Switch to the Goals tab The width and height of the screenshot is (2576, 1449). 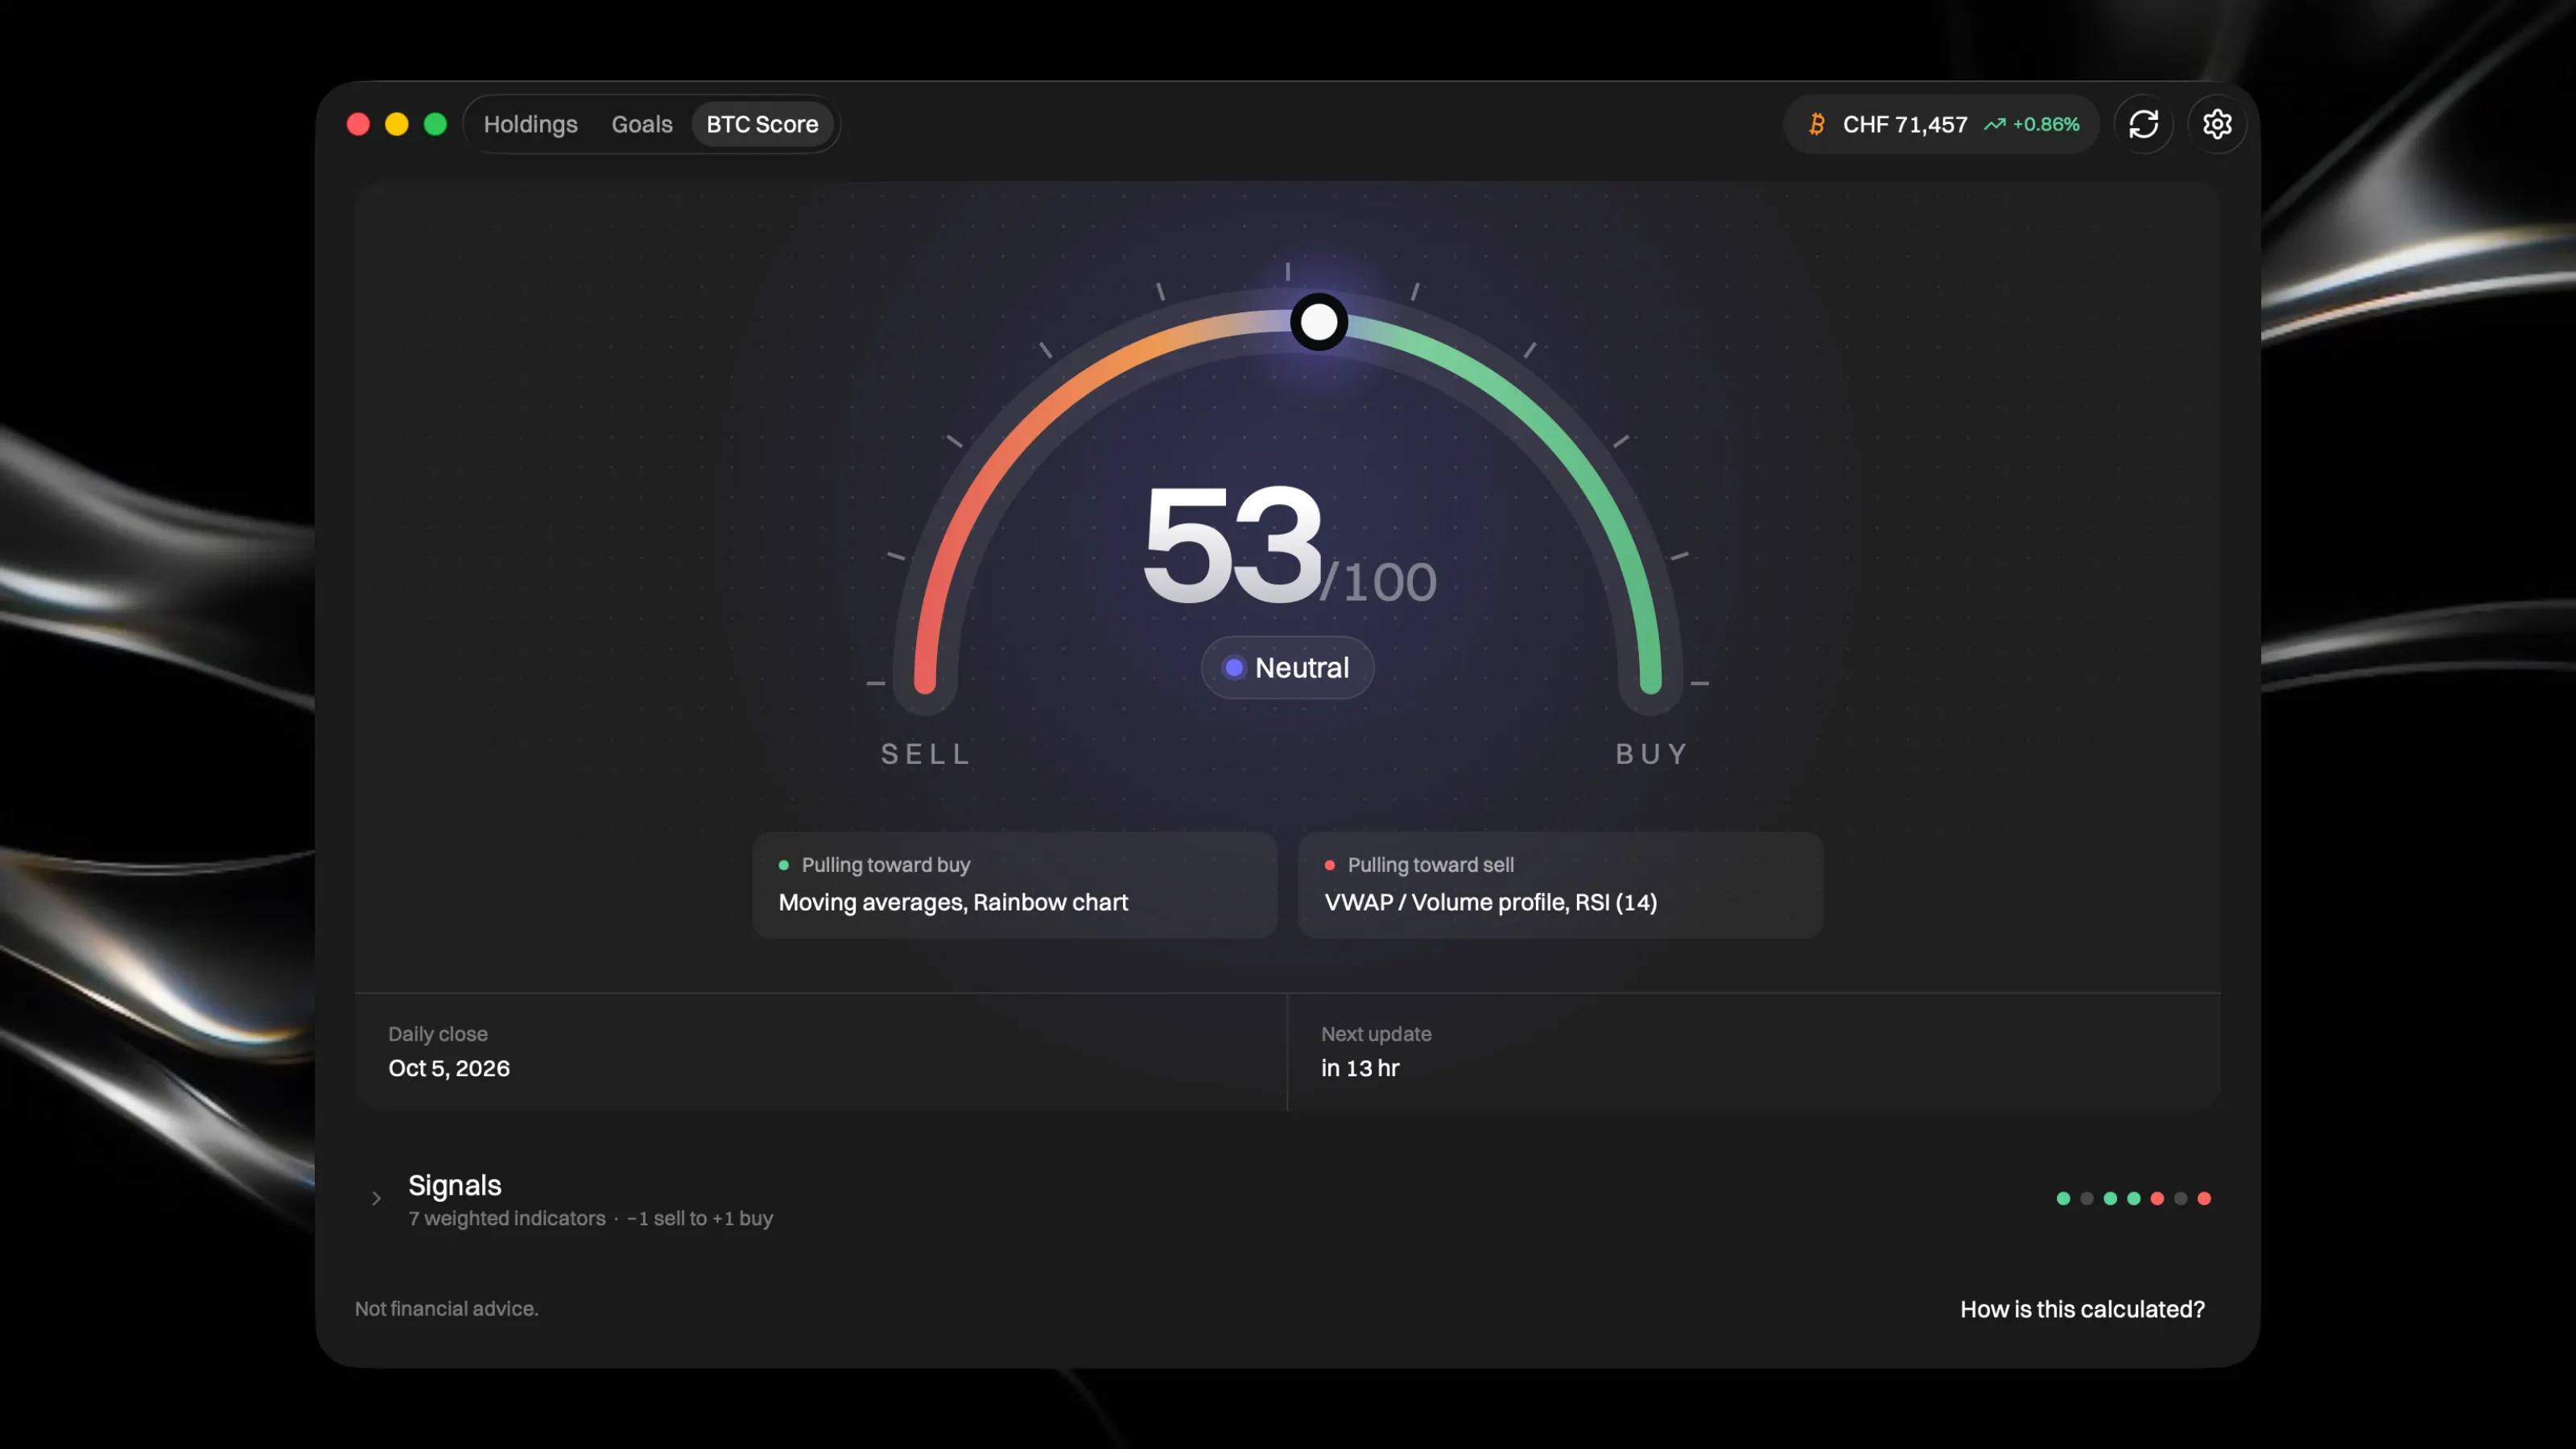coord(642,124)
